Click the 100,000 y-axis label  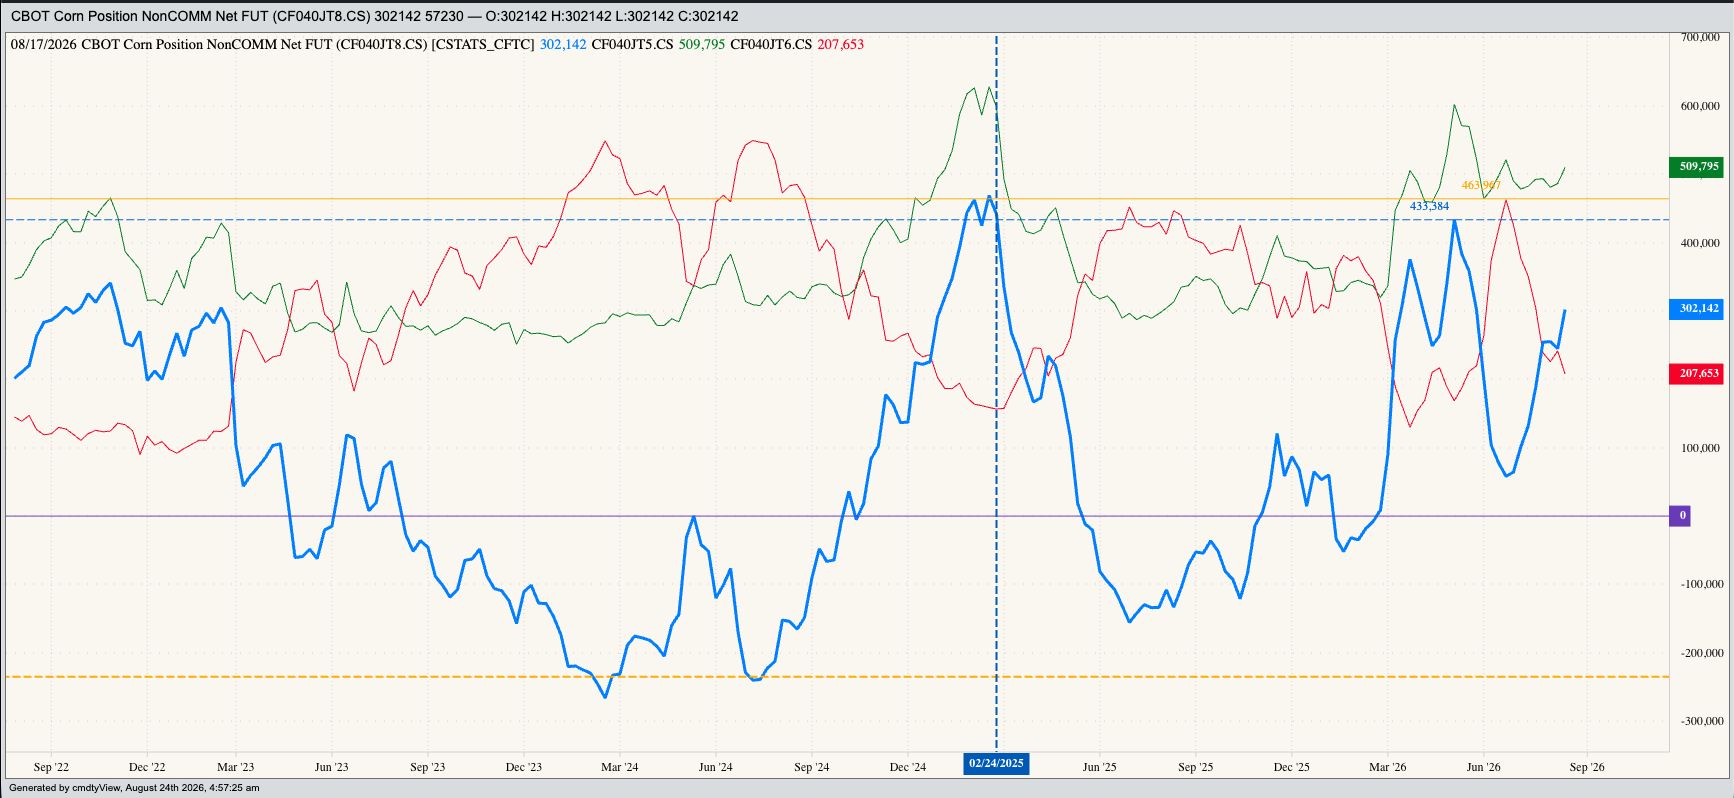pos(1700,448)
